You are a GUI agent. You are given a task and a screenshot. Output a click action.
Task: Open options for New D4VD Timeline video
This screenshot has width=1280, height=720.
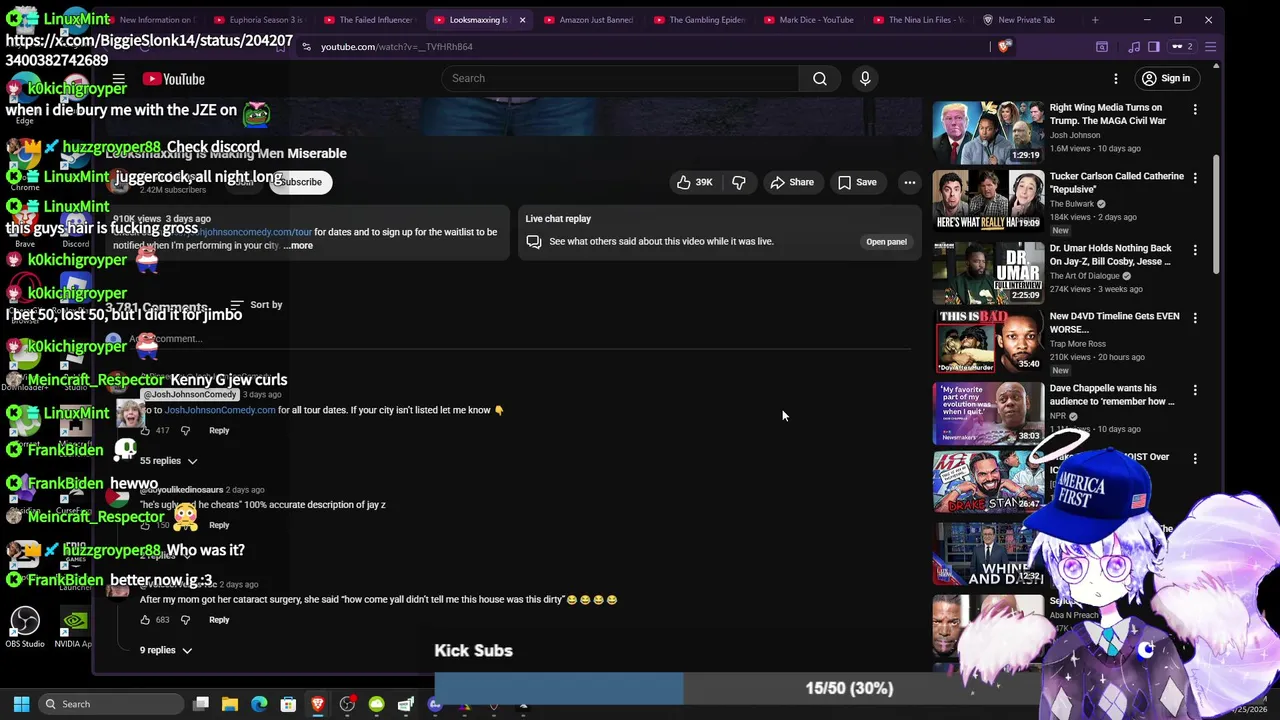(1195, 318)
